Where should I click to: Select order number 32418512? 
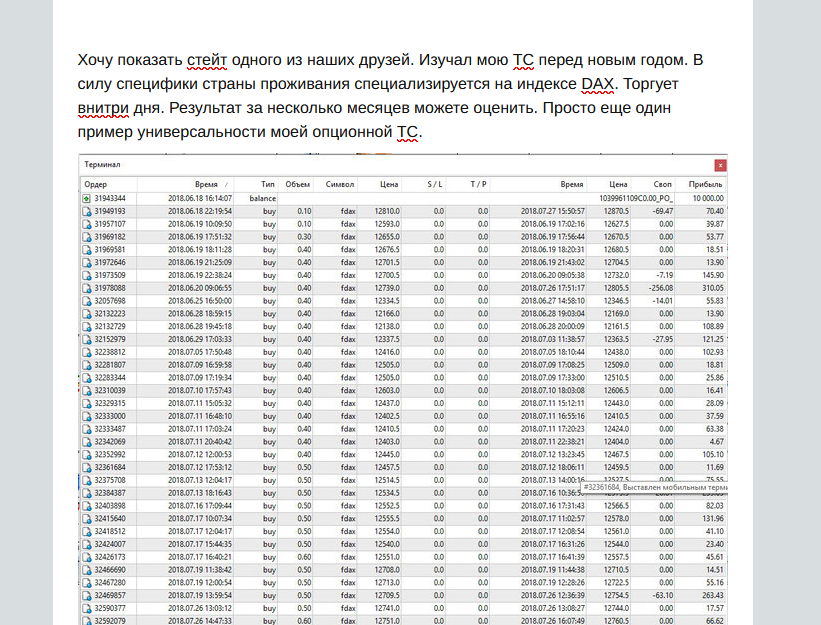click(x=110, y=531)
